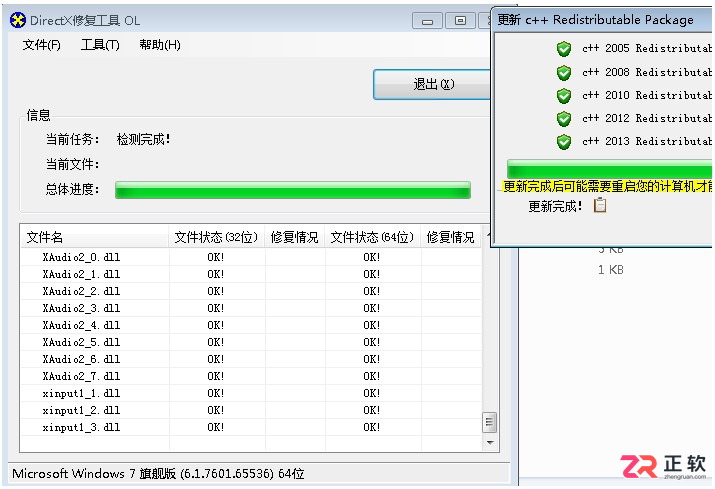The image size is (715, 489).
Task: Click the first 修复情况 column header after 32位
Action: 295,237
